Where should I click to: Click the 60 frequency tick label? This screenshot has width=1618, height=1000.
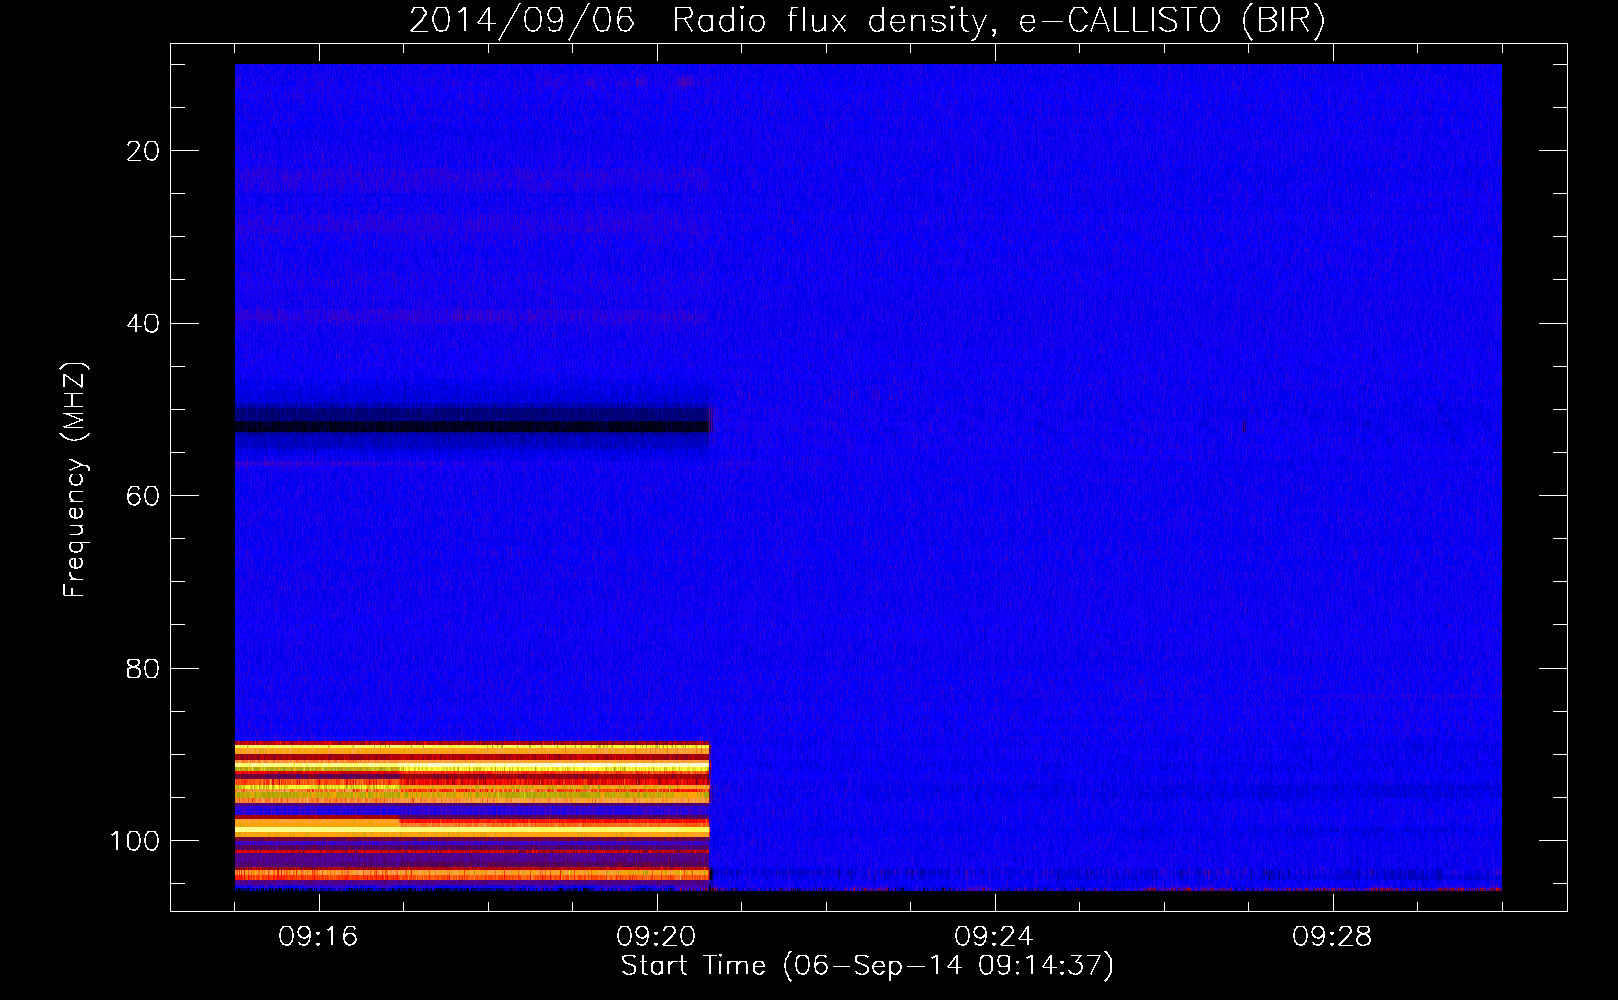coord(143,496)
